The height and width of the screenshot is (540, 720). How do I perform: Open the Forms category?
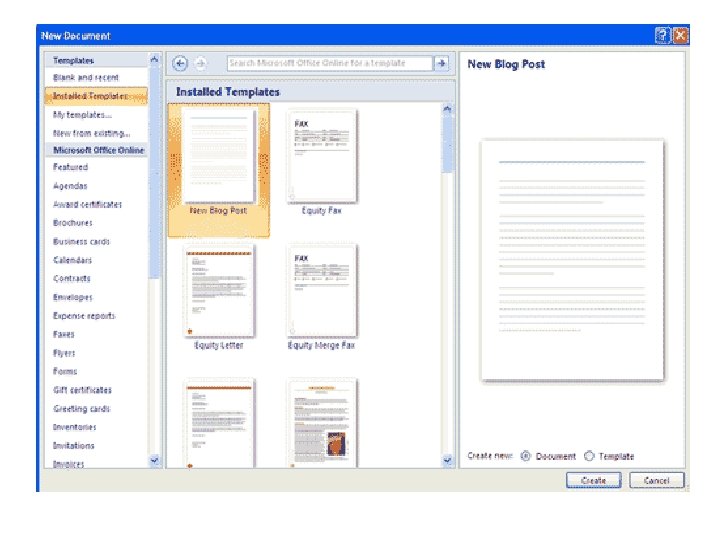(x=65, y=371)
